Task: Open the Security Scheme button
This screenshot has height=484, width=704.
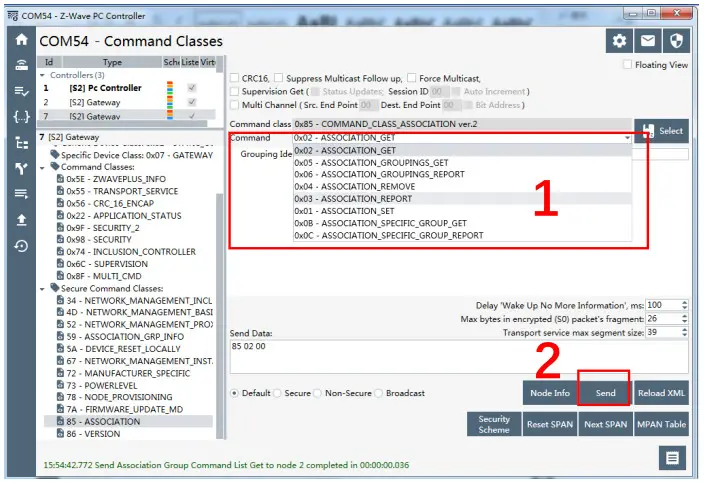Action: click(494, 424)
